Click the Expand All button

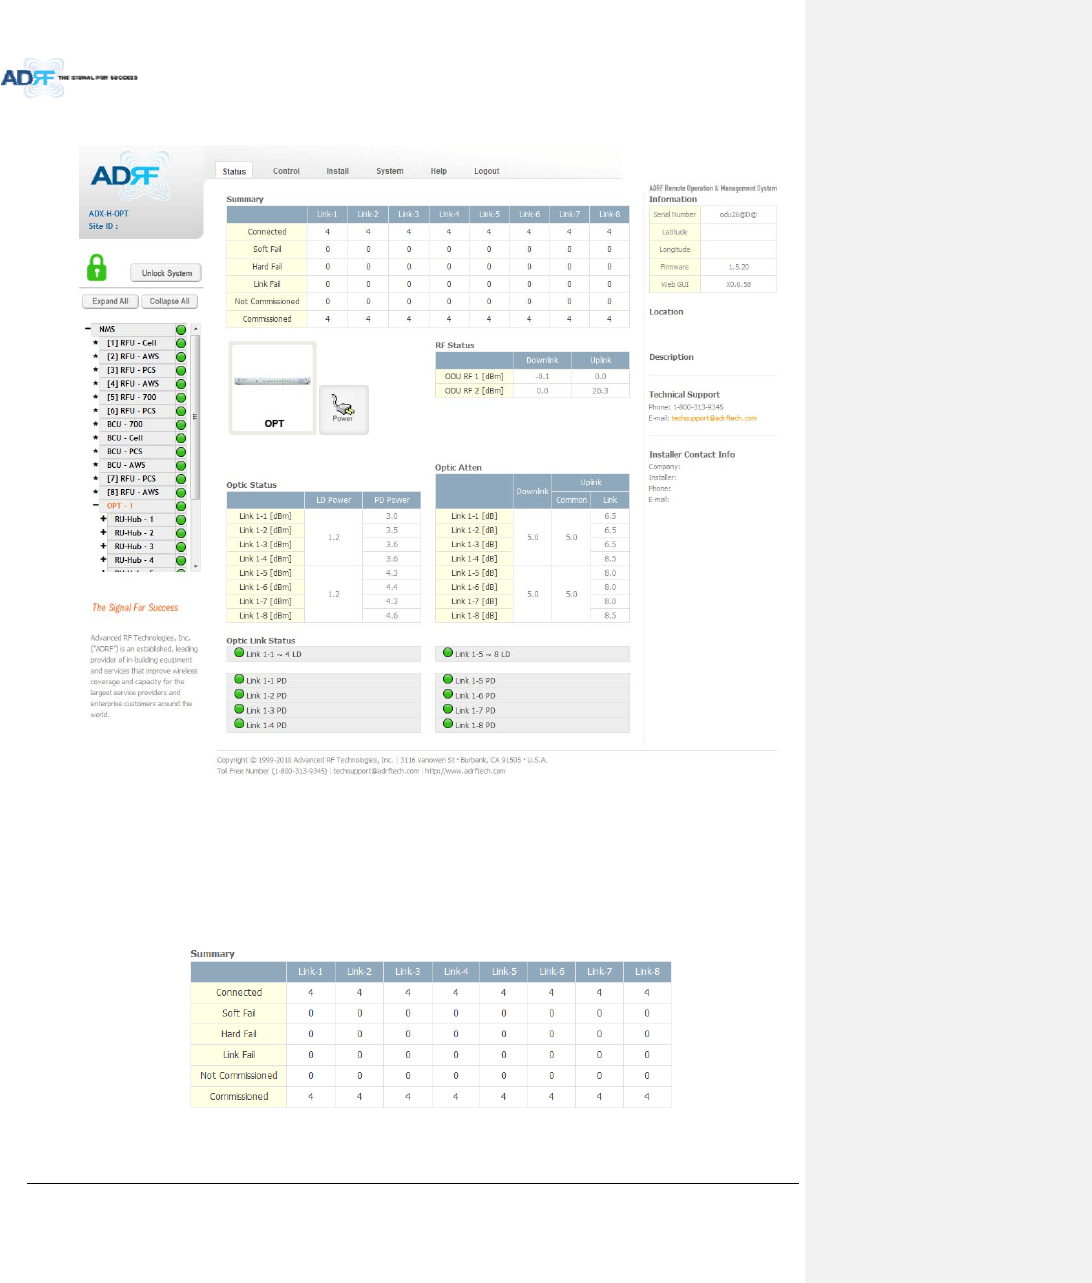[x=110, y=301]
